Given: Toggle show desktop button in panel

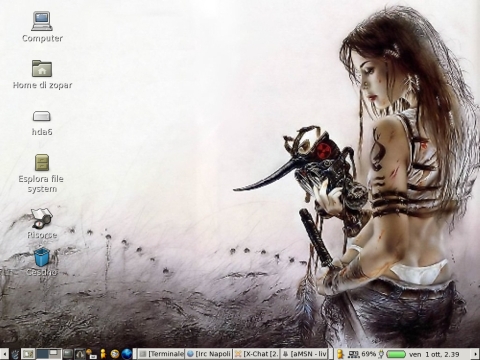Looking at the screenshot, I should [x=28, y=354].
